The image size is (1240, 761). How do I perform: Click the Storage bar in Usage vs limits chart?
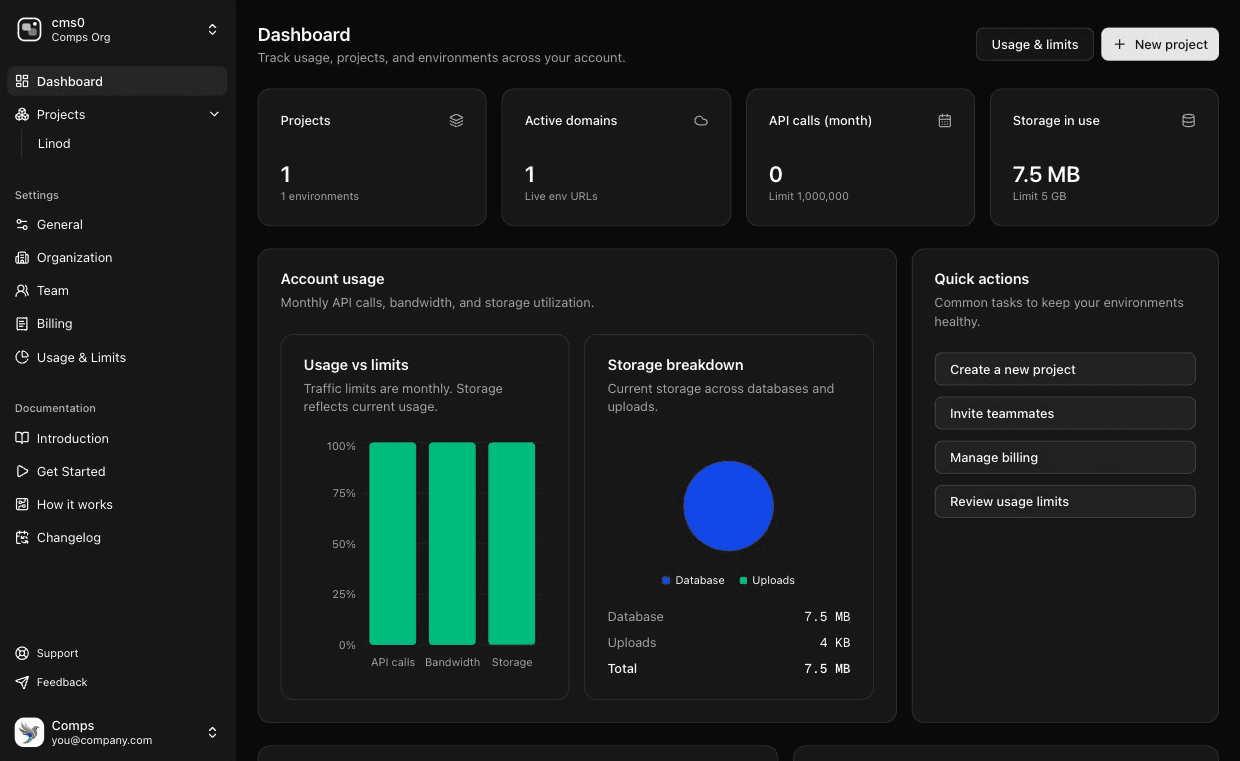pyautogui.click(x=511, y=544)
